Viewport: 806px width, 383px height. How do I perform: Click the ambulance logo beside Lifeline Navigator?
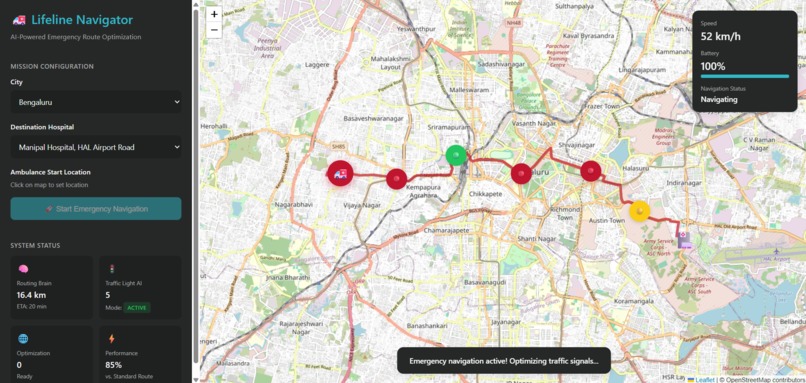(x=19, y=20)
